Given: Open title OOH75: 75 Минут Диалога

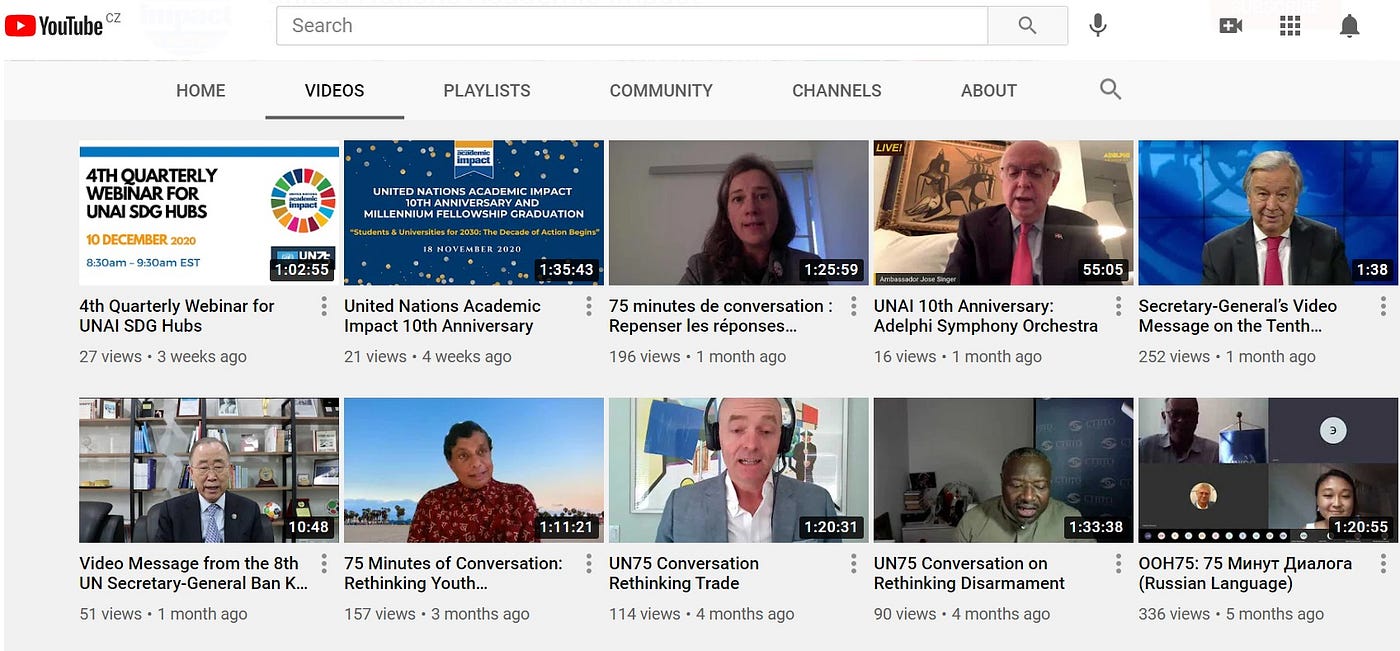Looking at the screenshot, I should [1245, 574].
